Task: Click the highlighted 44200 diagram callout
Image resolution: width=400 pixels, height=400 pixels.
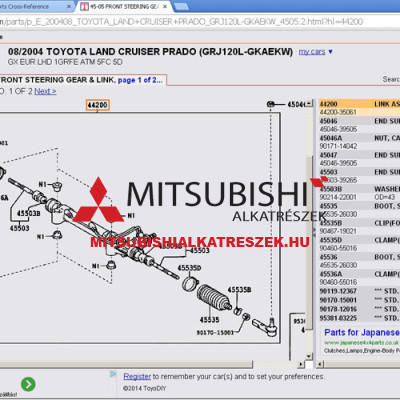Action: tap(97, 105)
